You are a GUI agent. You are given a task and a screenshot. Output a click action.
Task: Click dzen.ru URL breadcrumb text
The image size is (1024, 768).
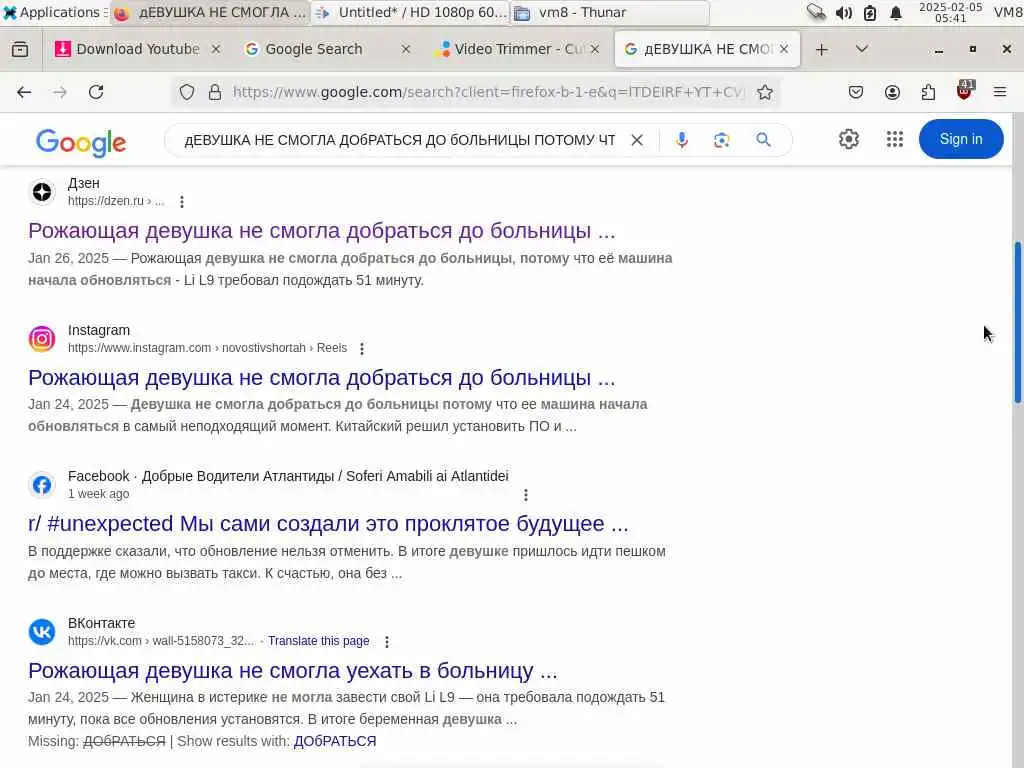coord(116,201)
